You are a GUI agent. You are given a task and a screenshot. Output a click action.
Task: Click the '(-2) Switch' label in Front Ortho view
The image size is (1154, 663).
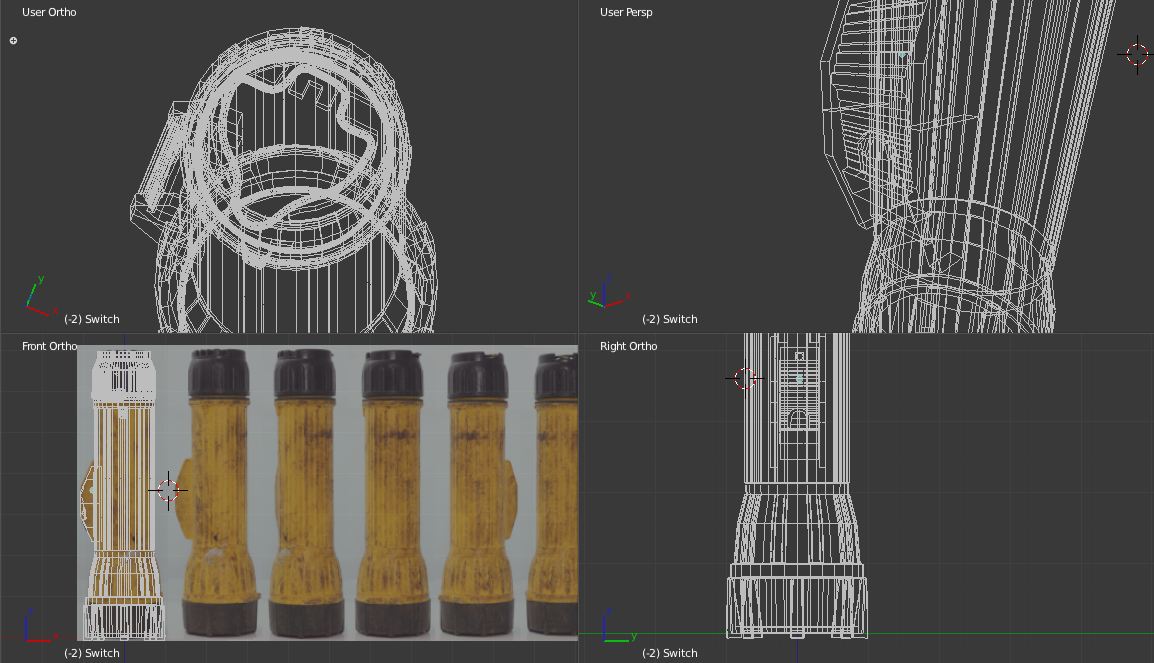point(91,653)
